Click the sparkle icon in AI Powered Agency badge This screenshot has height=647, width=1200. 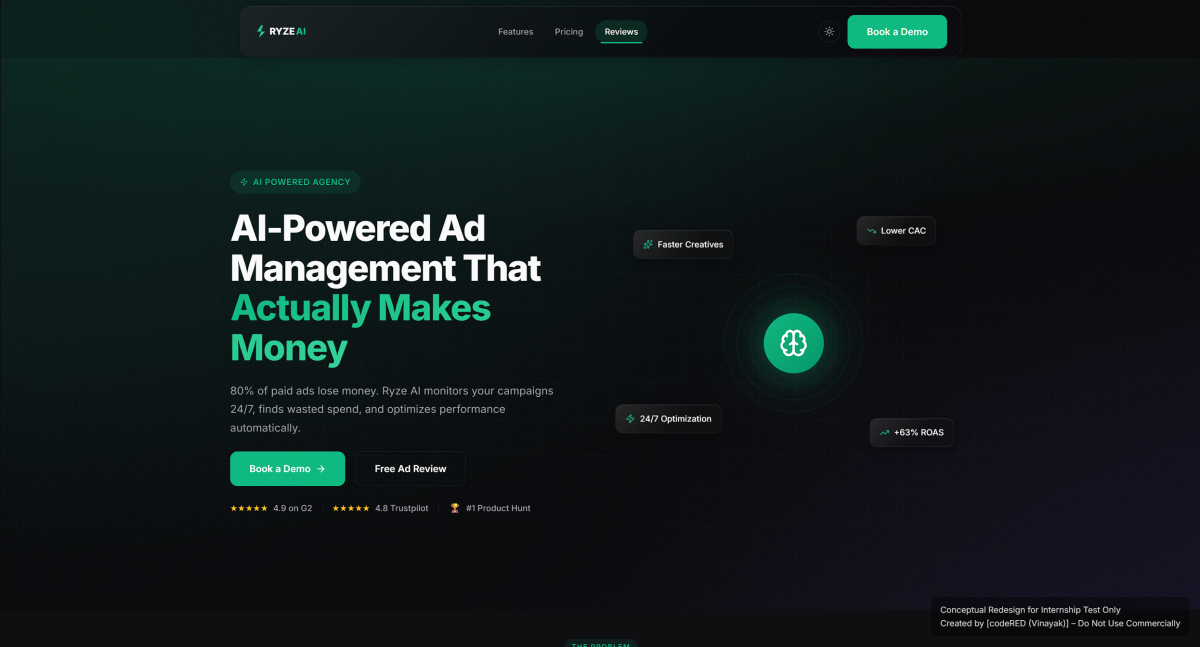244,182
